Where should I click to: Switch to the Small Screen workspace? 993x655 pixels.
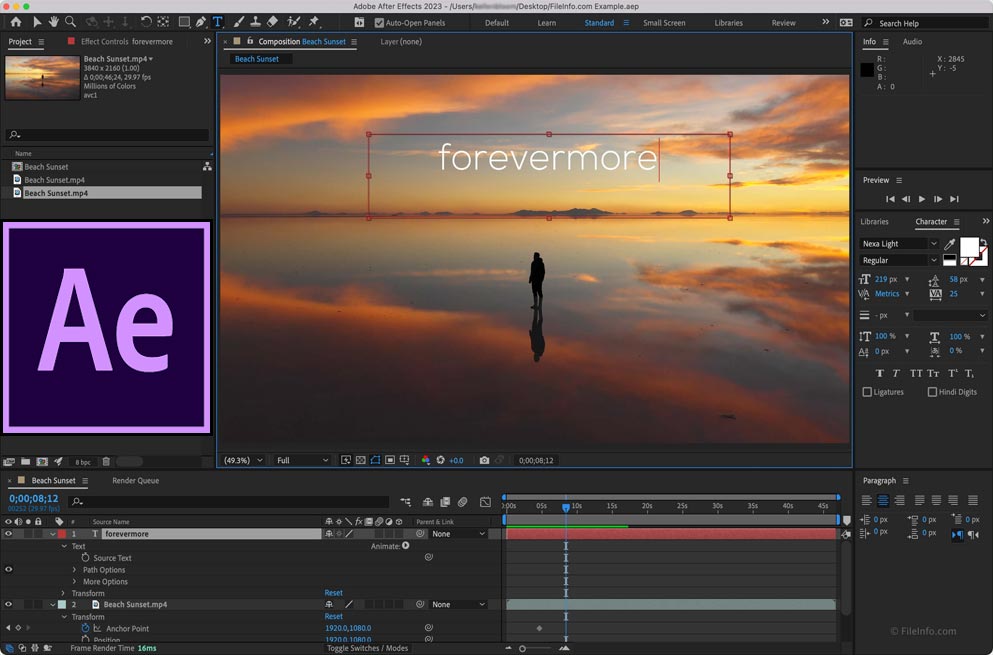(x=664, y=23)
